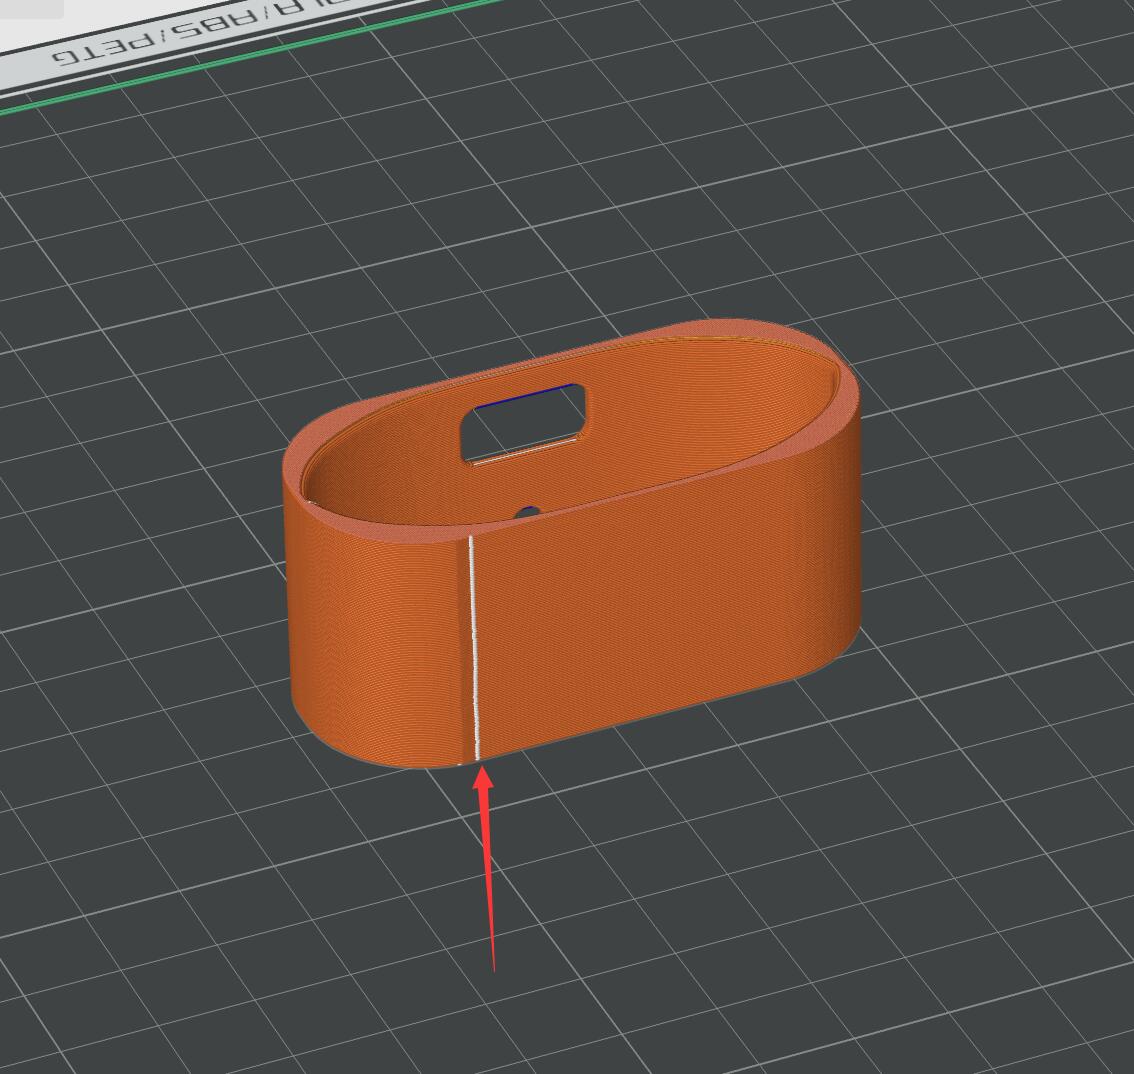
Task: Click the white seam line on the model
Action: tap(474, 647)
